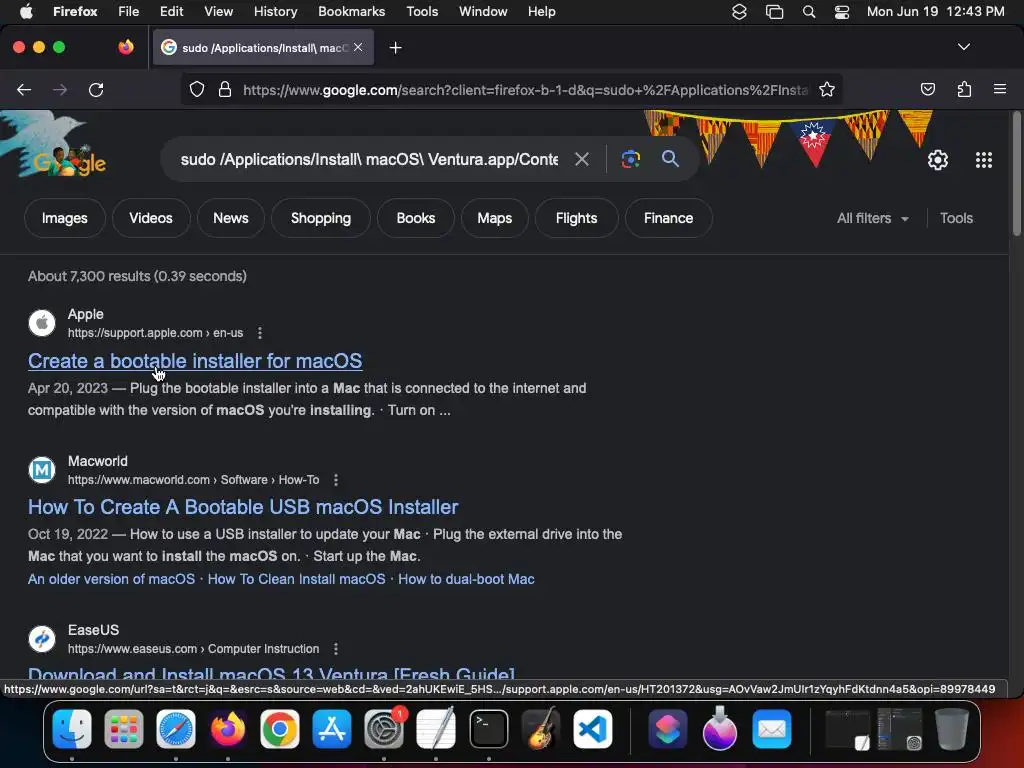The width and height of the screenshot is (1024, 768).
Task: Clear the Google search box text
Action: coord(581,159)
